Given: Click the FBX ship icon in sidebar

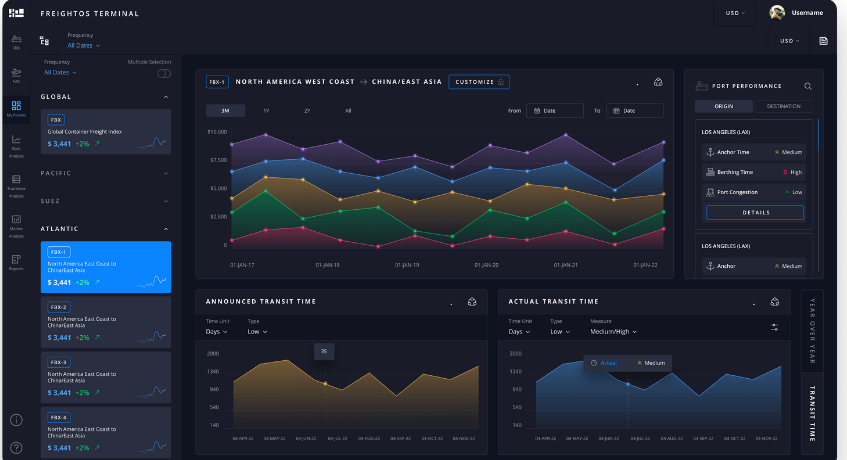Looking at the screenshot, I should click(16, 41).
